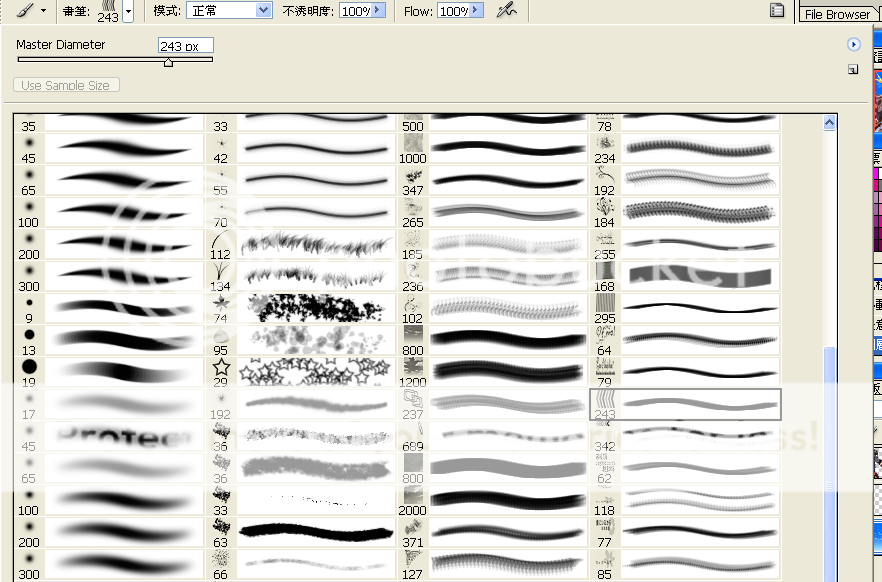Open the brush picker flyout menu arrow
Viewport: 882px width, 582px height.
pos(853,45)
